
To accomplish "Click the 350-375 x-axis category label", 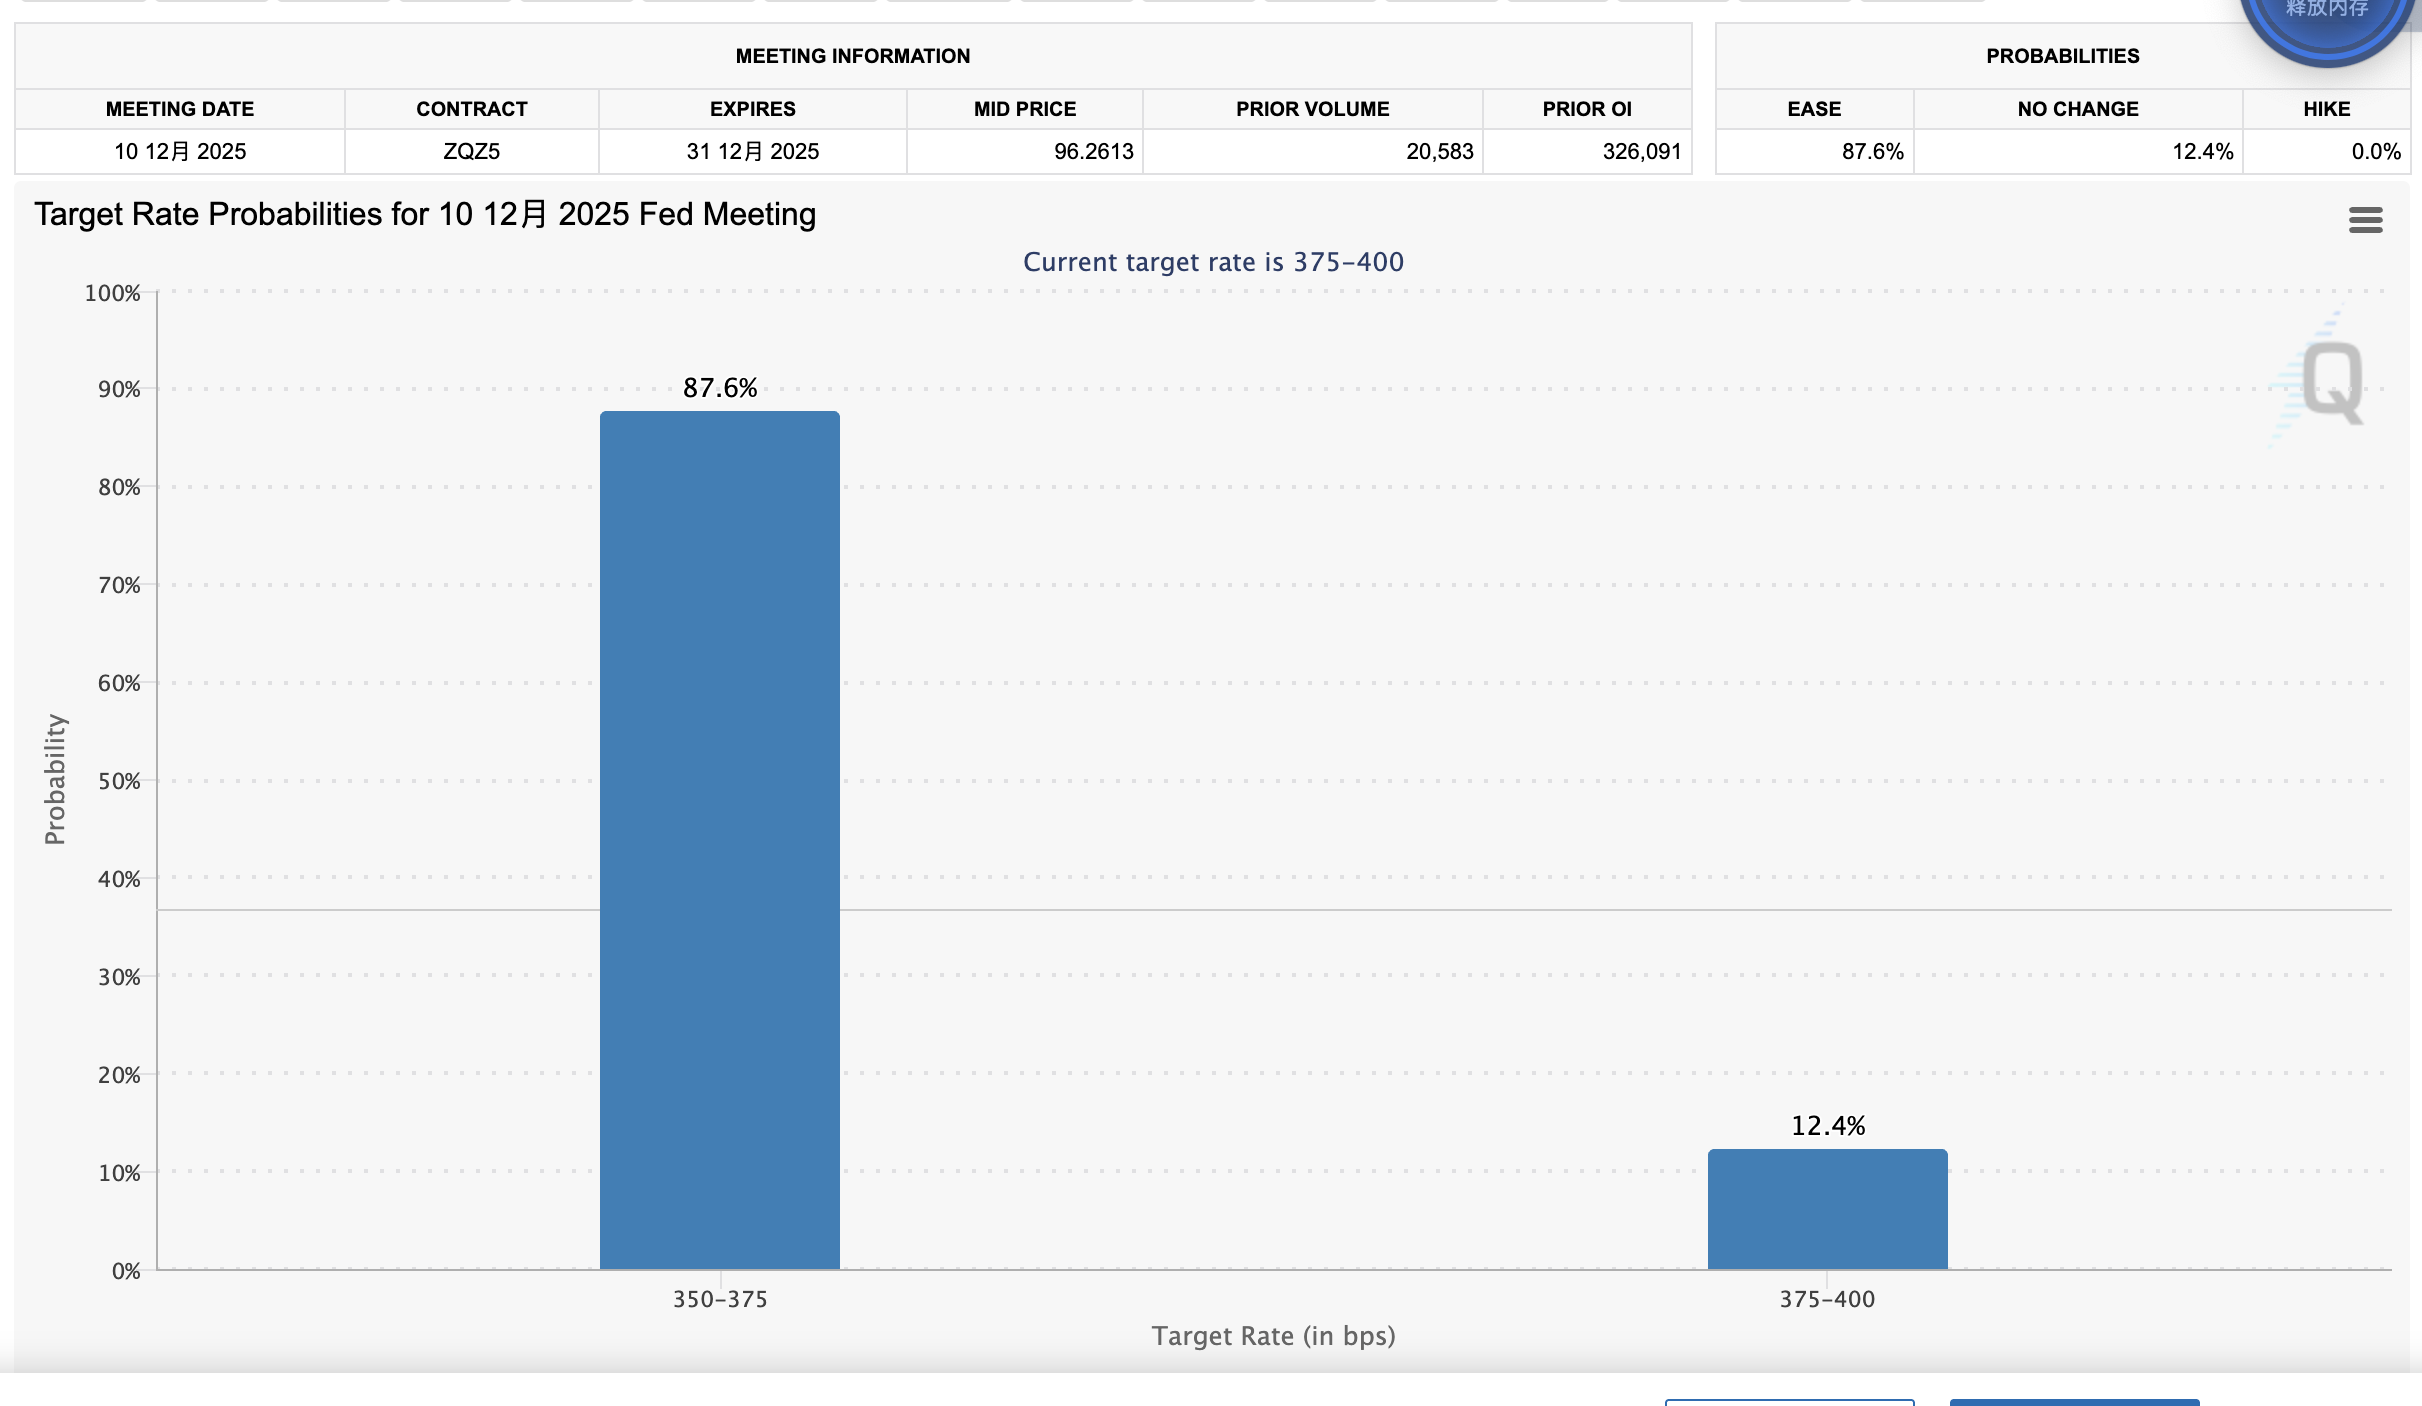I will coord(719,1299).
